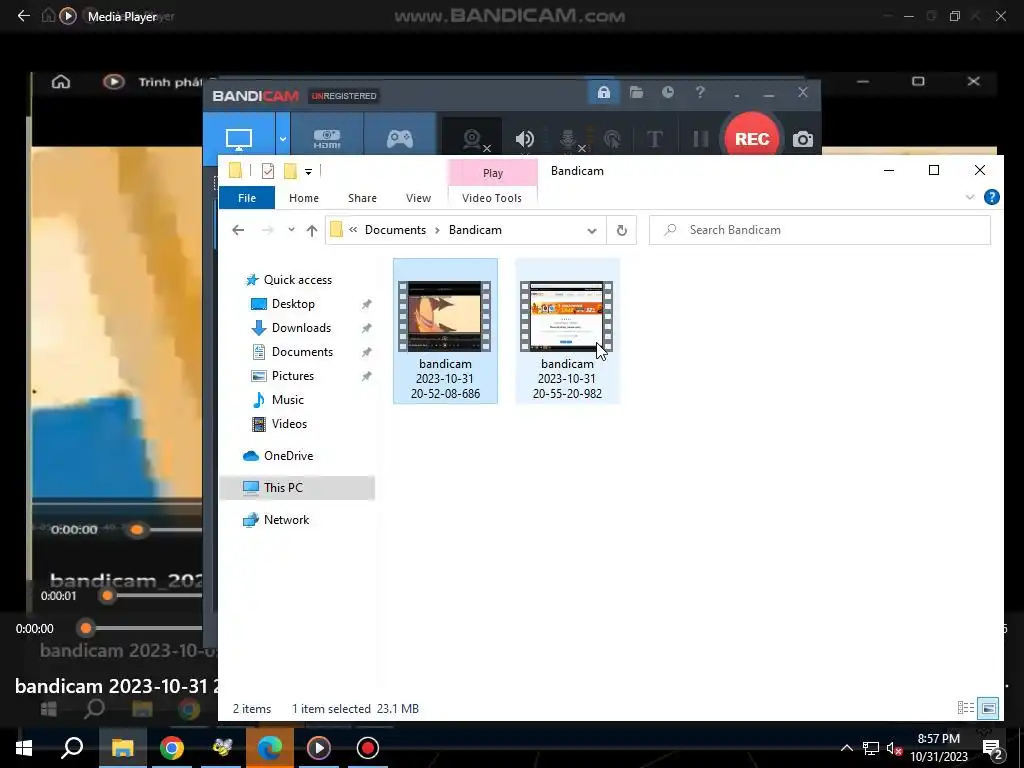Open Customize Quick Access Toolbar dropdown
The height and width of the screenshot is (768, 1024).
[x=308, y=172]
